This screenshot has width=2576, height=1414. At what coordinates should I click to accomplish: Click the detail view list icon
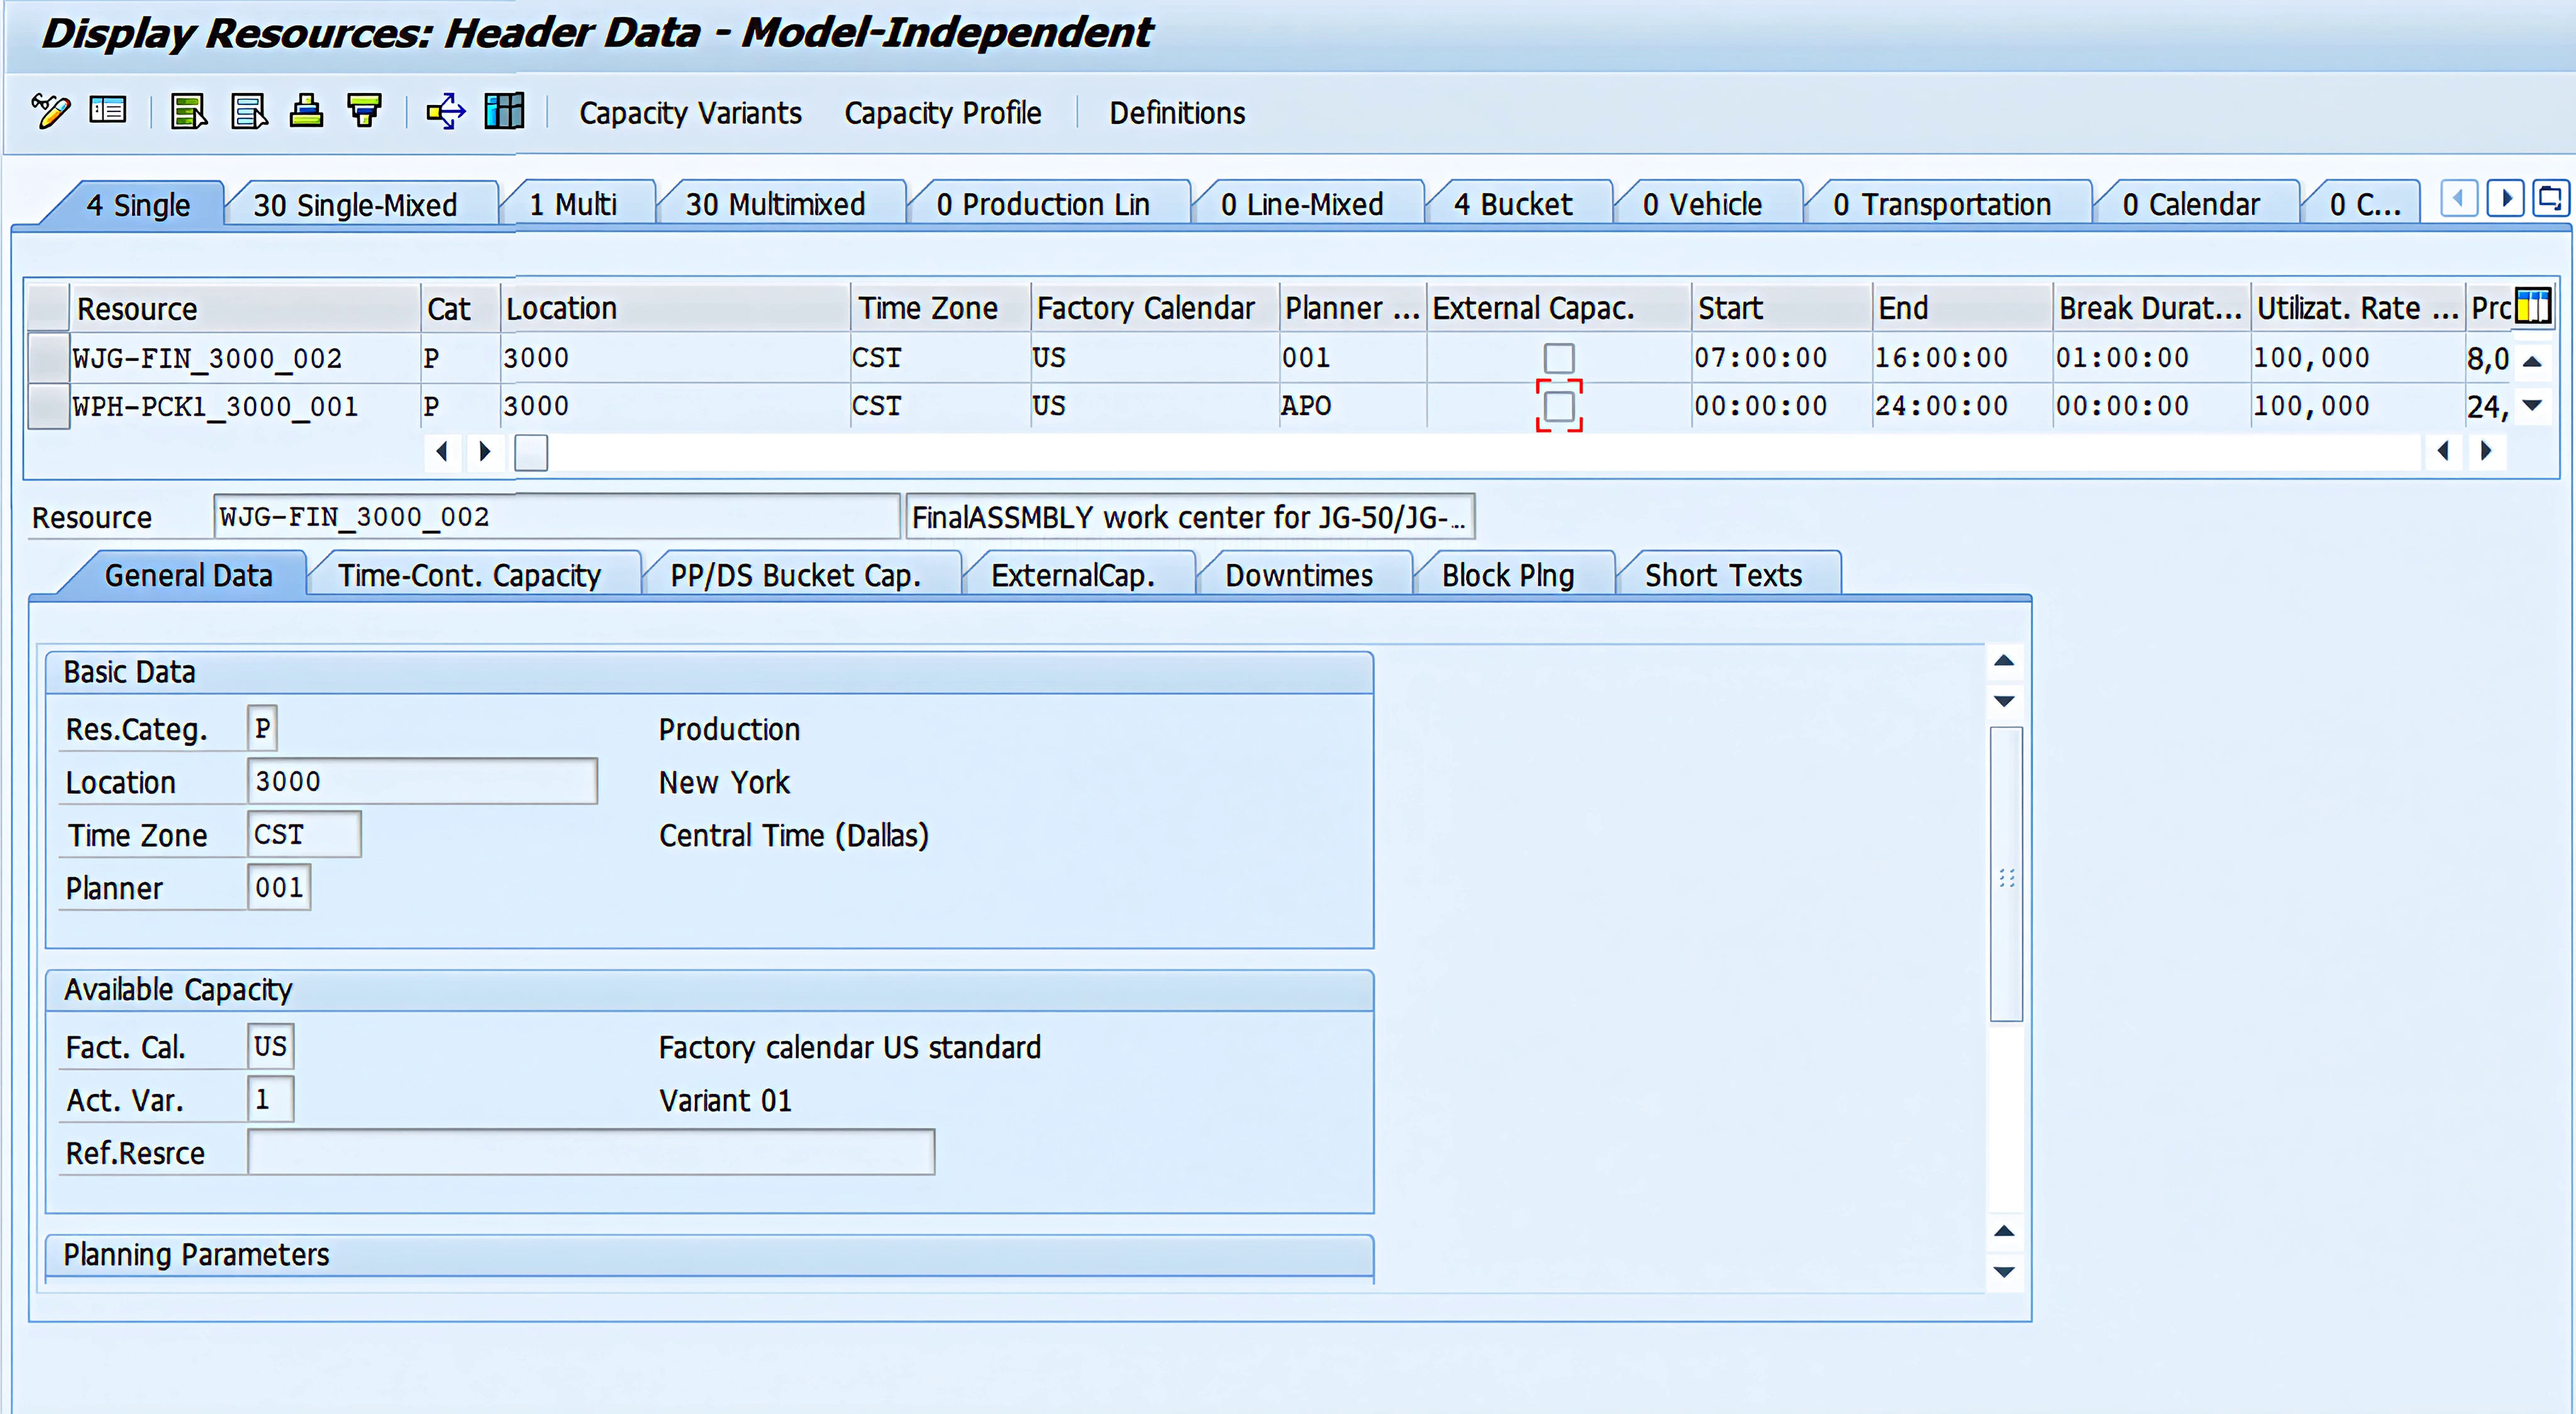click(x=108, y=110)
